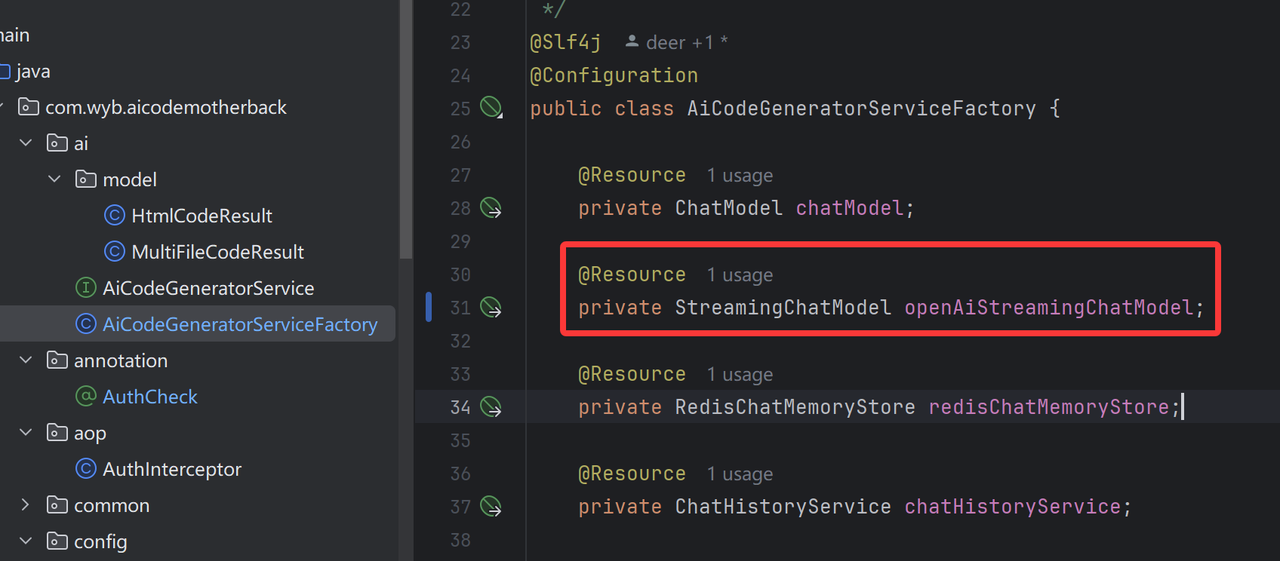The image size is (1280, 561).
Task: Click the @Slf4j annotation
Action: click(x=566, y=42)
